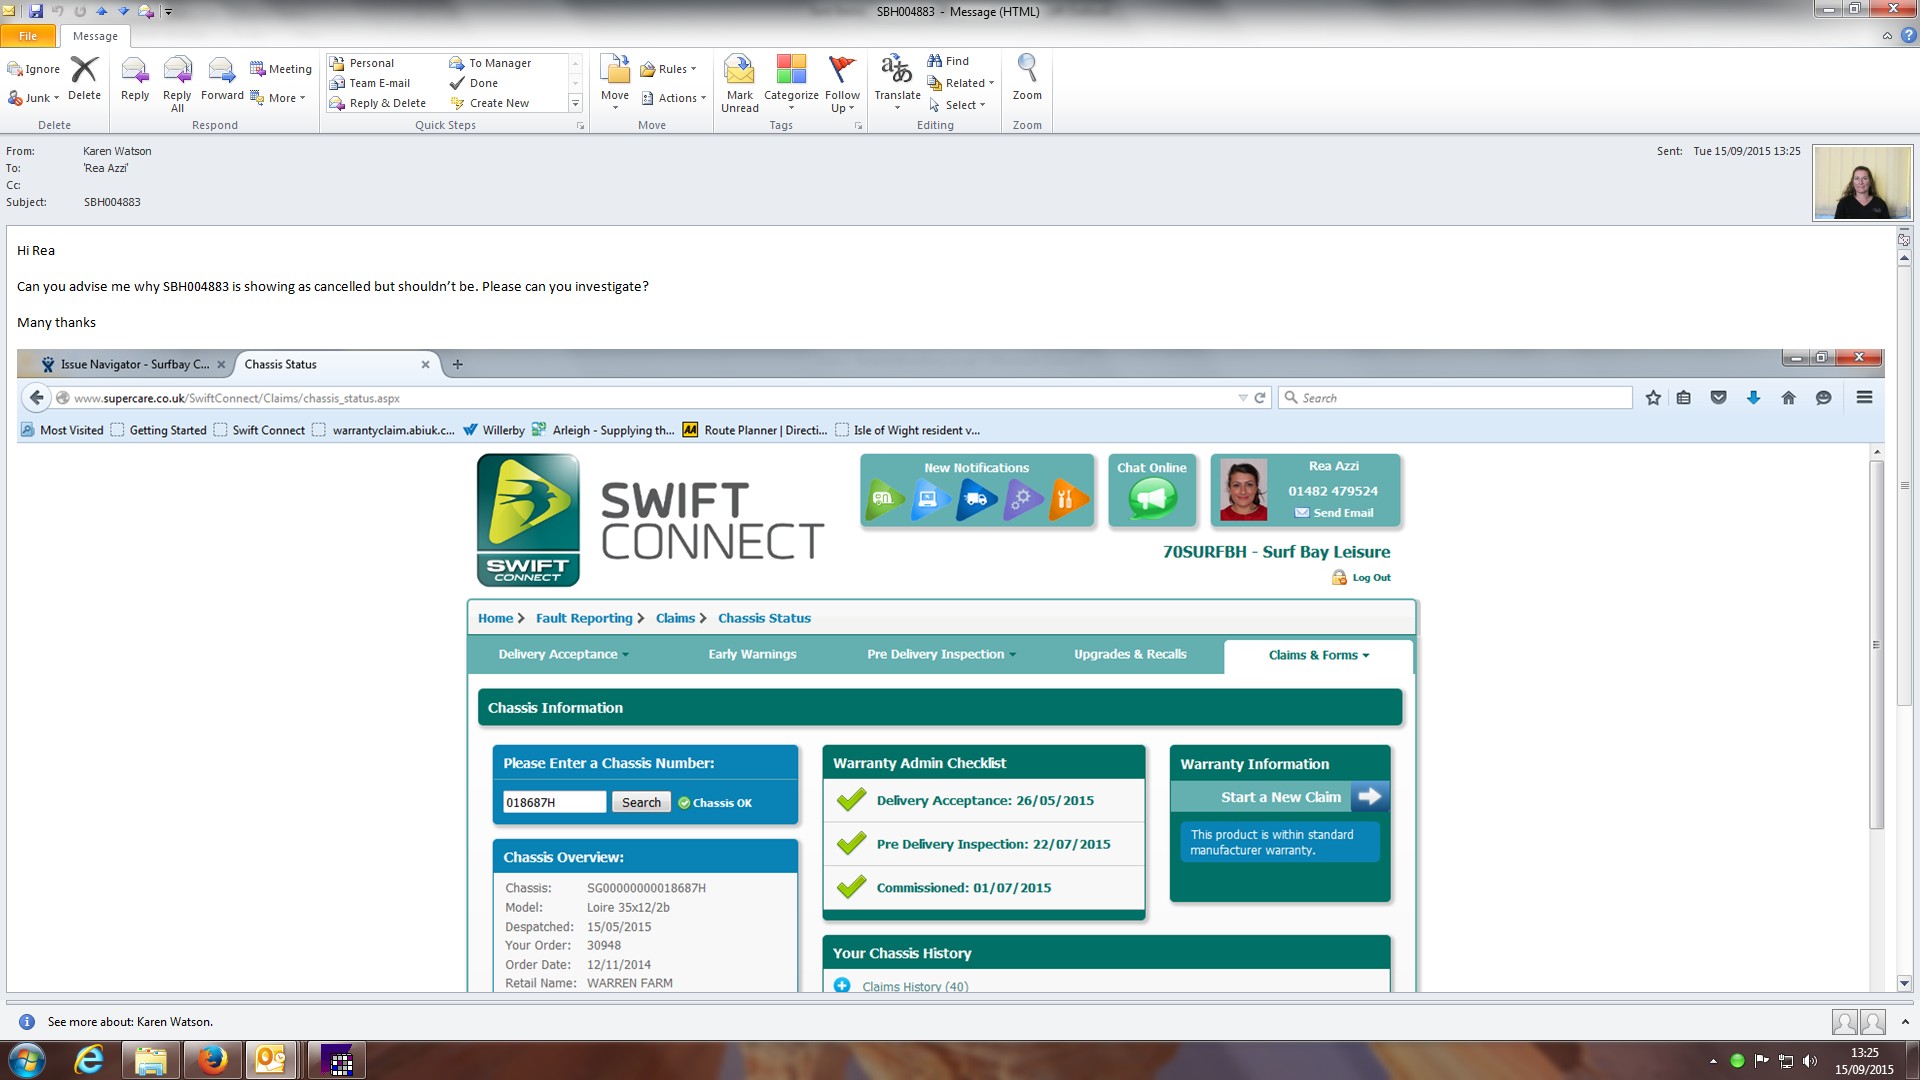Open the File tab
Image resolution: width=1920 pixels, height=1080 pixels.
[x=28, y=36]
